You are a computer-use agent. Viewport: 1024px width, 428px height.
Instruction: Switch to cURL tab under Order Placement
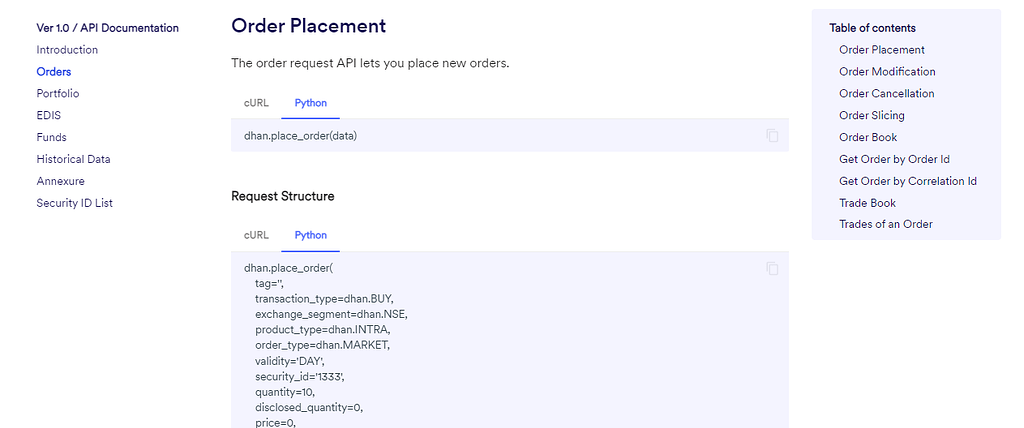(256, 103)
